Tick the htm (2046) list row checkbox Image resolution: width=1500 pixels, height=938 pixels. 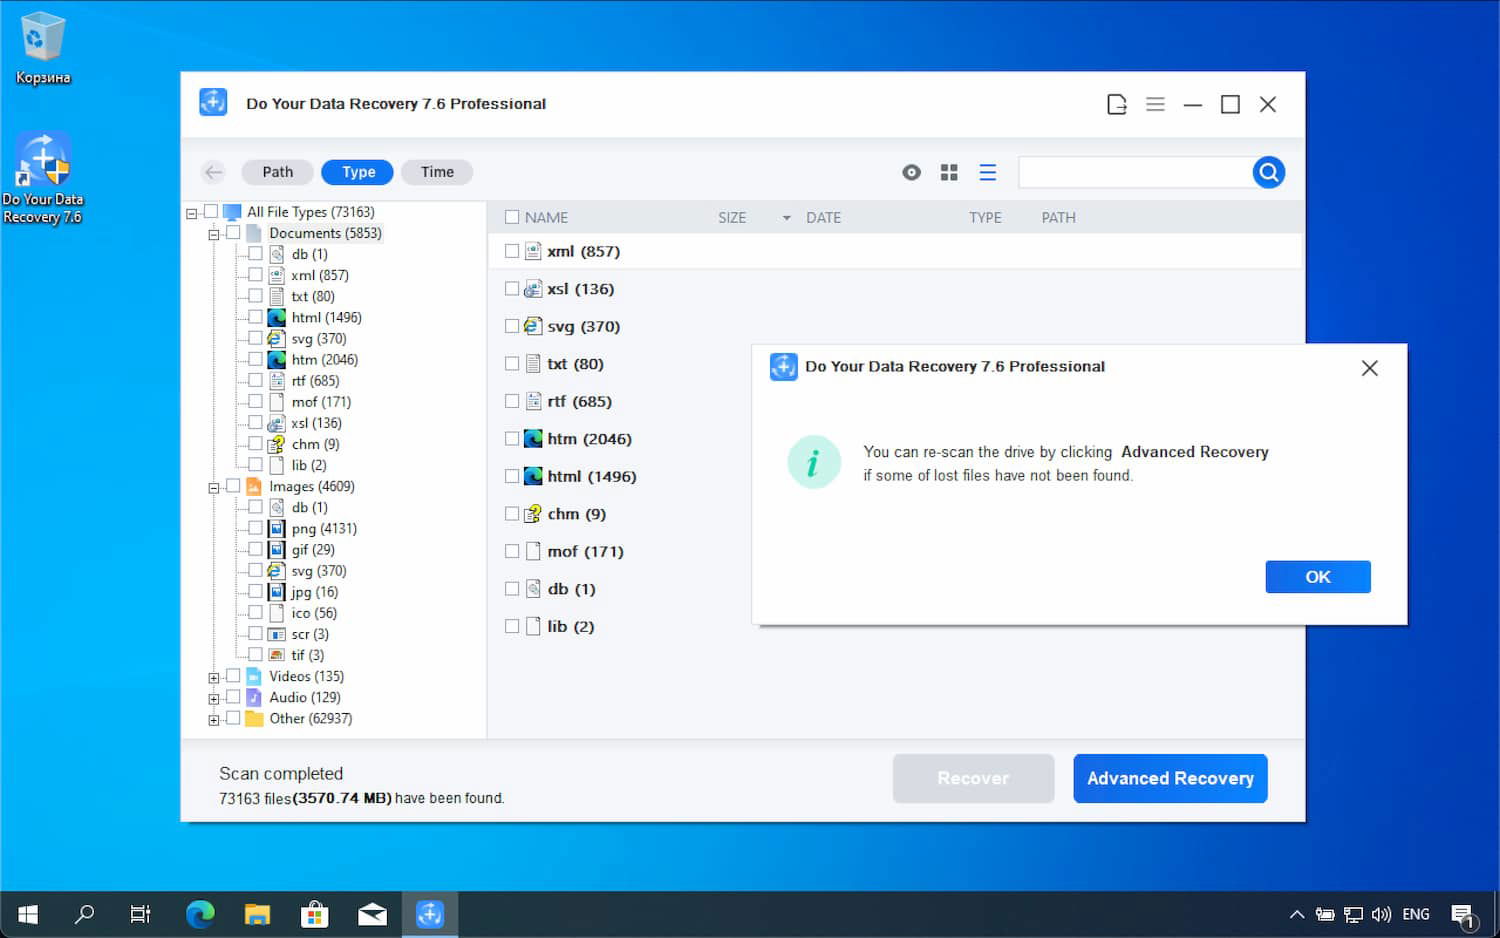512,438
